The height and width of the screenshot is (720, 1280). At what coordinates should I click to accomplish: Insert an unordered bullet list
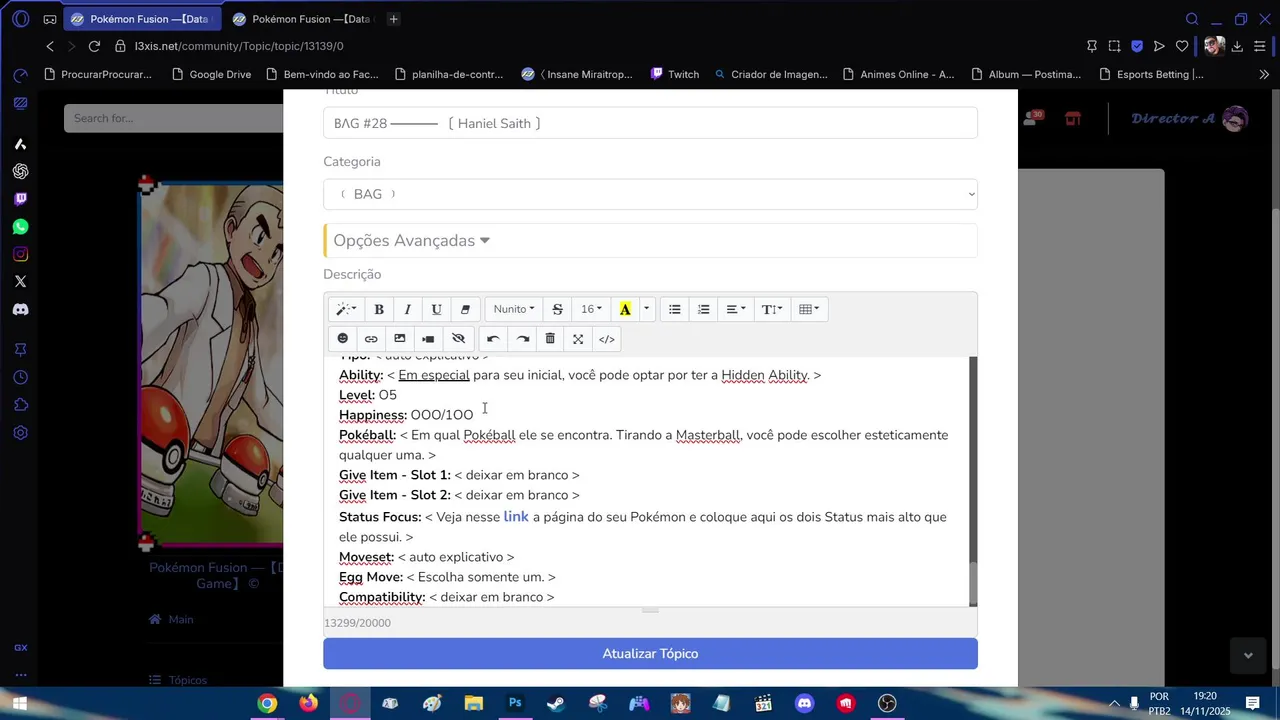[x=675, y=309]
